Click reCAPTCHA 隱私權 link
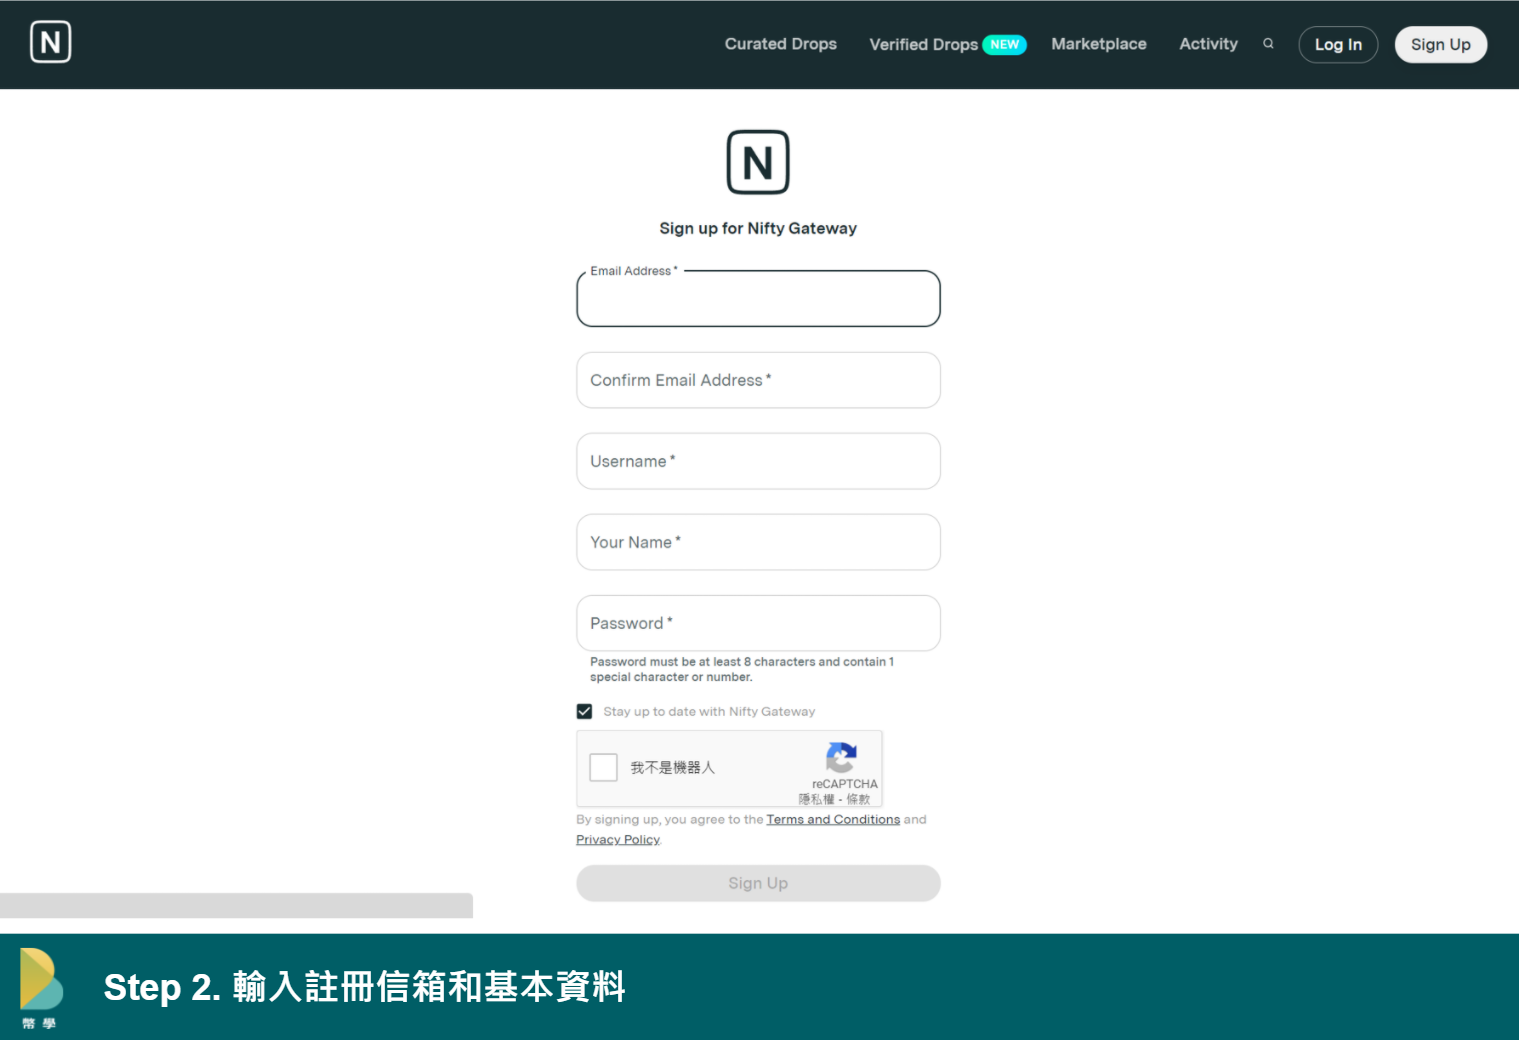 pyautogui.click(x=816, y=799)
